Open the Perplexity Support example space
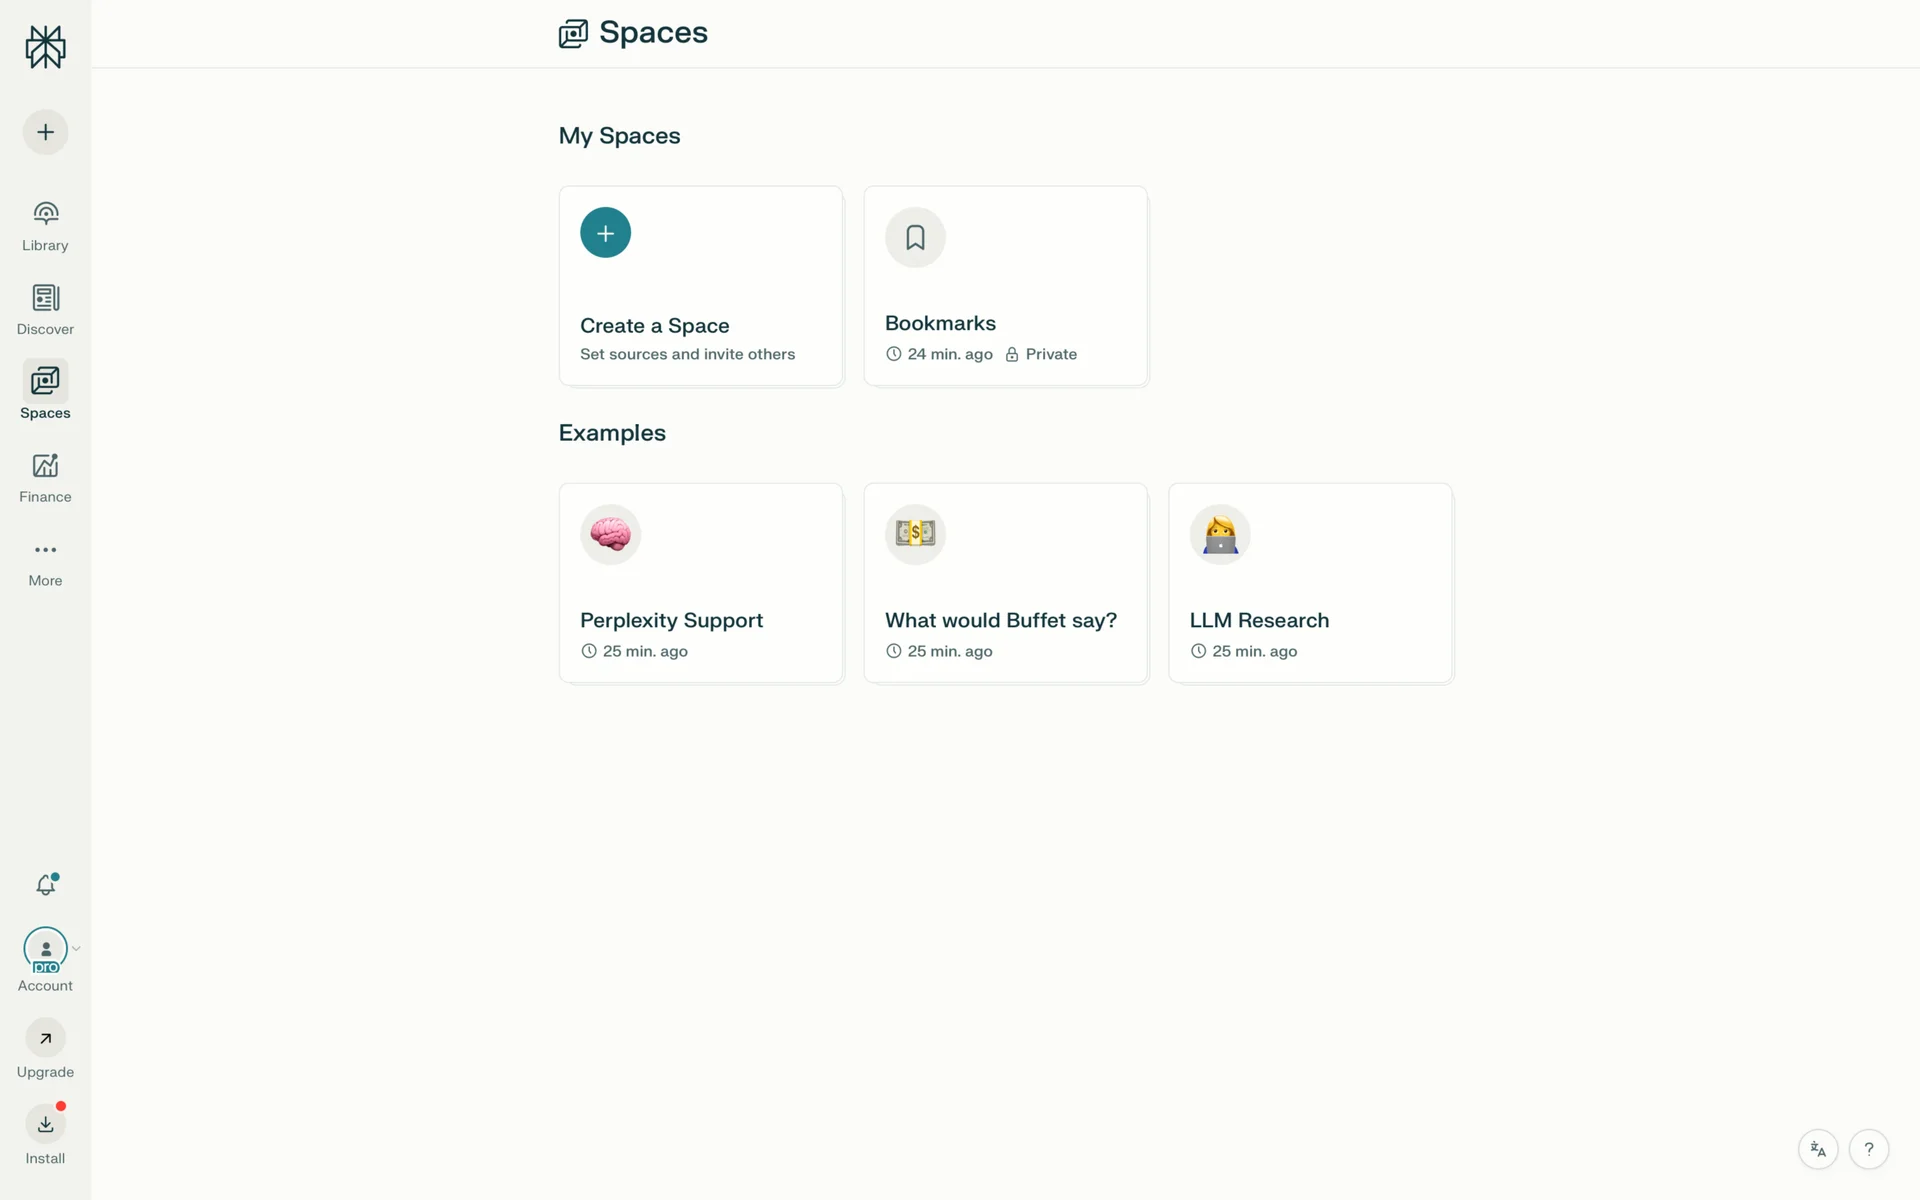 (700, 583)
